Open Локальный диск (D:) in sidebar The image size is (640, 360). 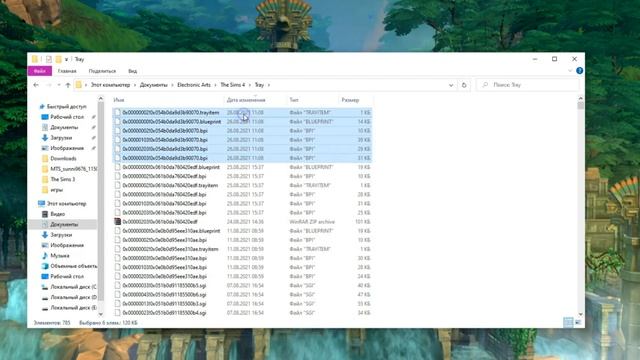click(x=73, y=297)
